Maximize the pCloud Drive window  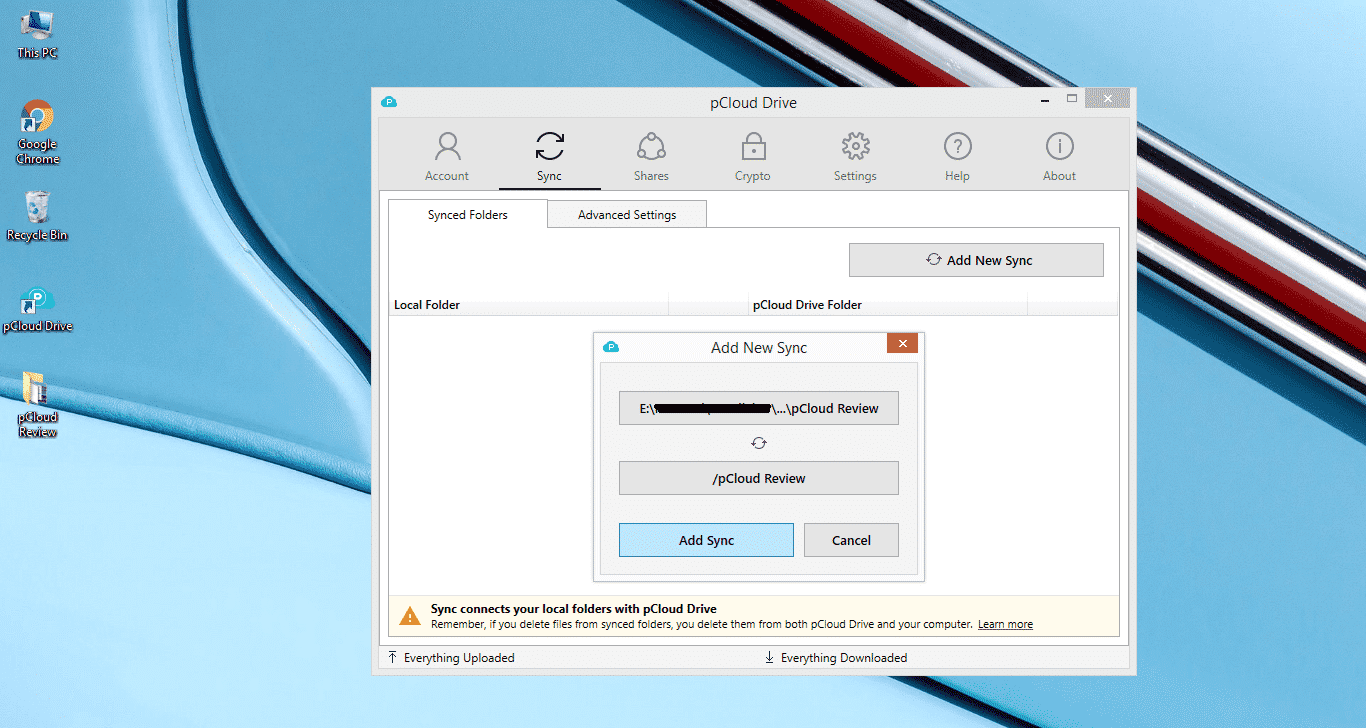1072,99
